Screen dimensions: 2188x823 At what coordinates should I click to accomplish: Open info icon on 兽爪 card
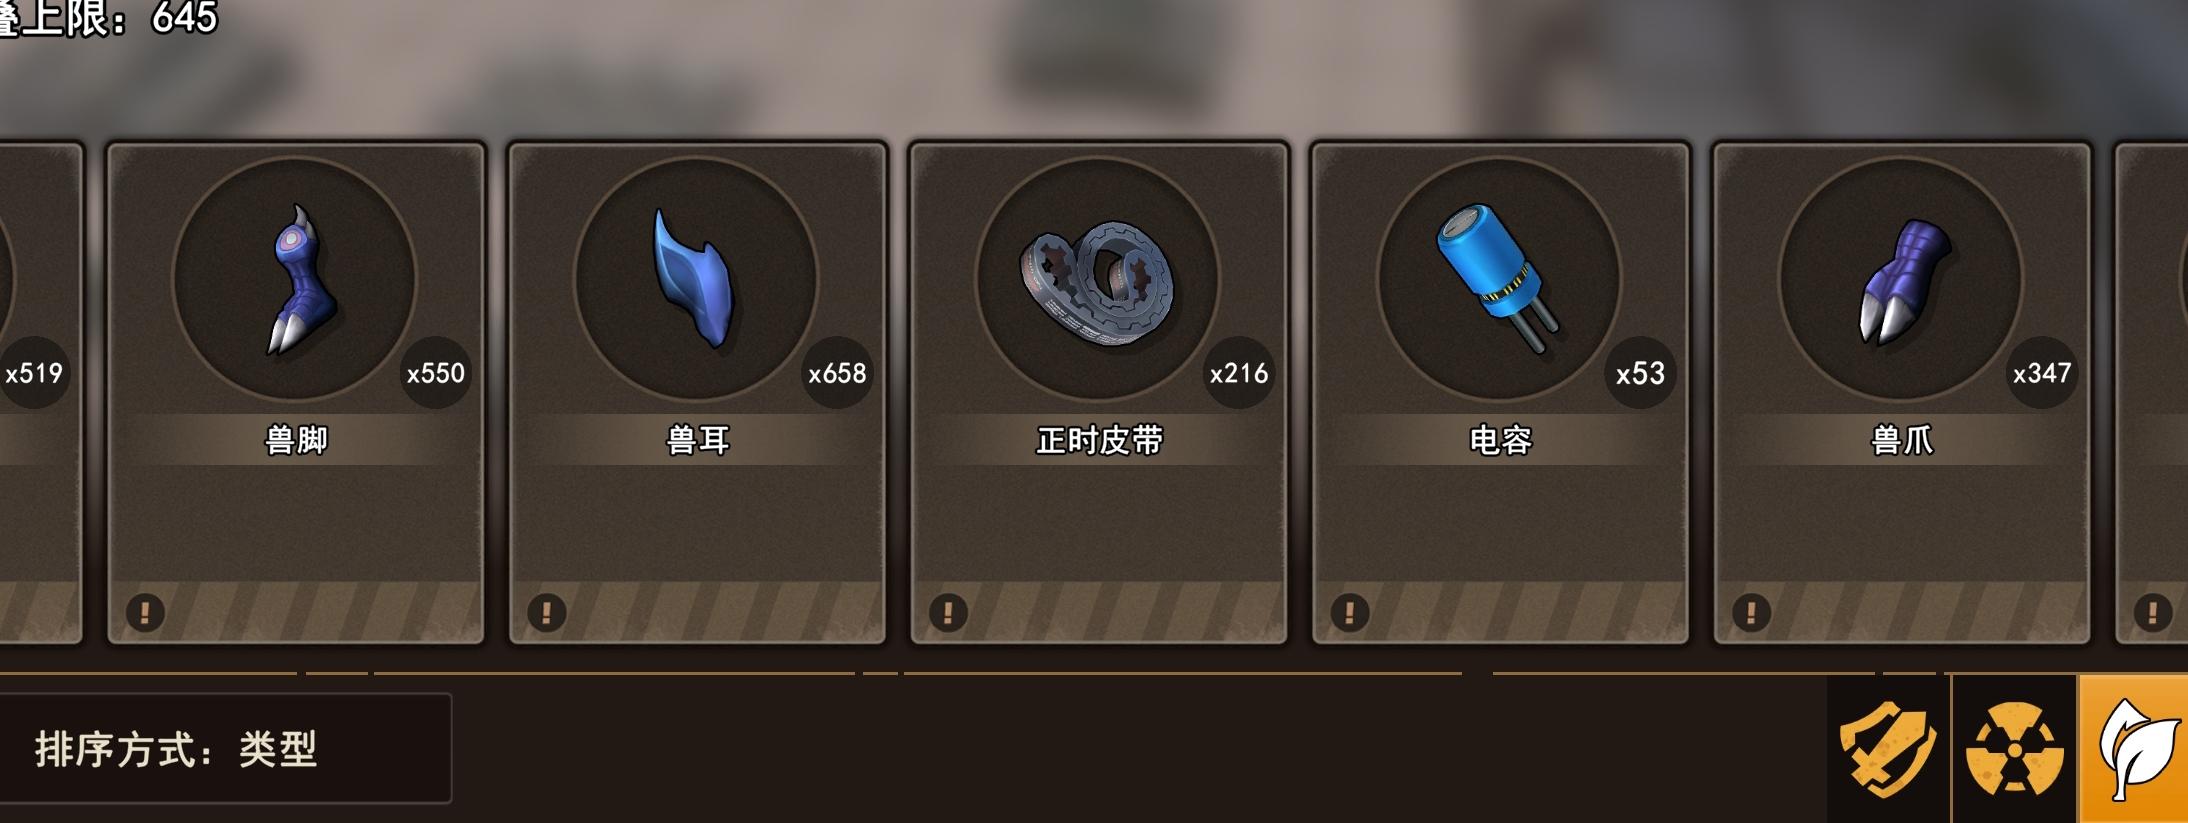[1751, 611]
